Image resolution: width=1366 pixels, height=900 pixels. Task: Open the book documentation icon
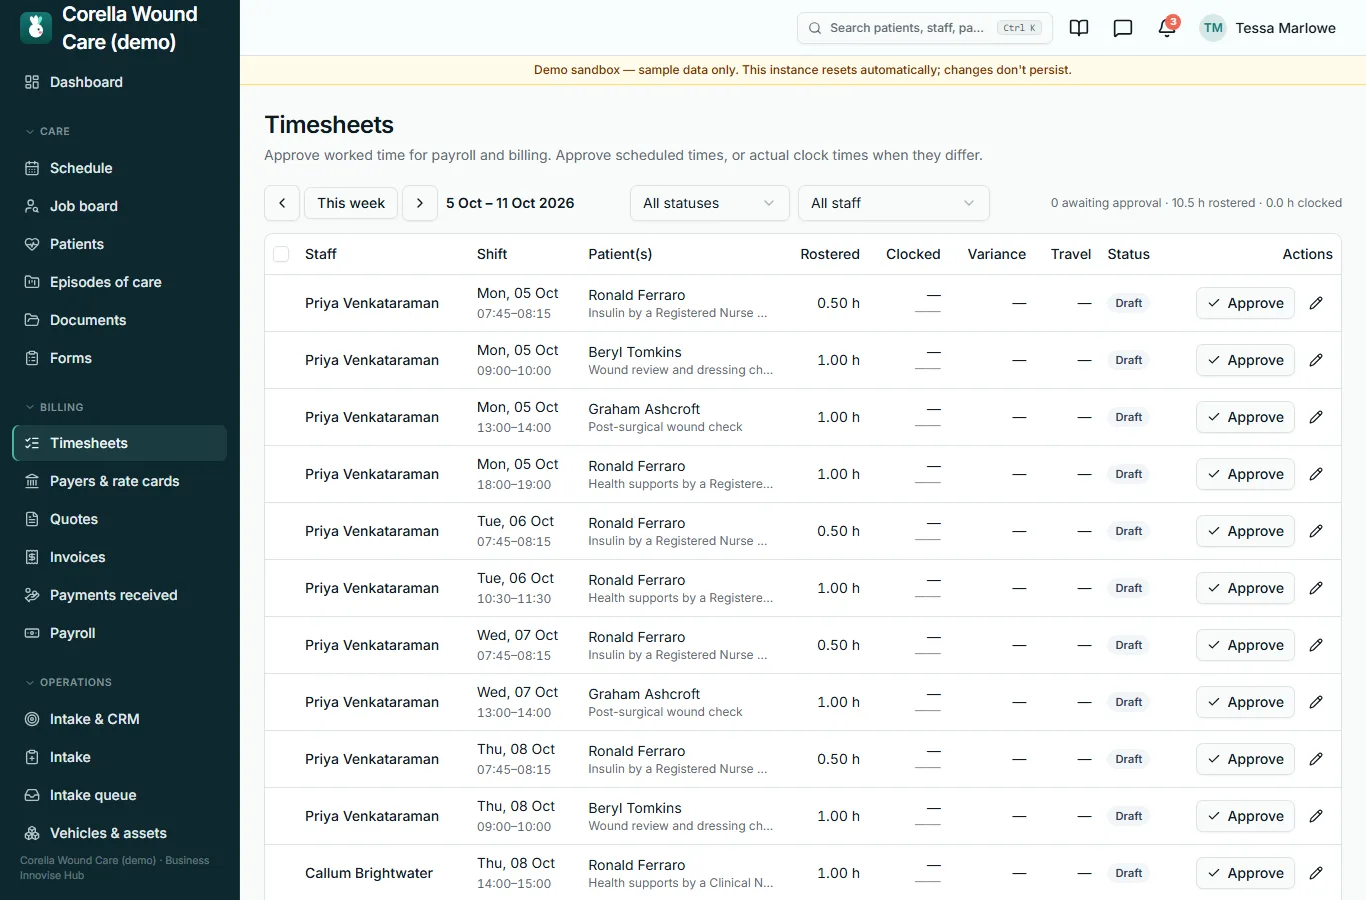pos(1079,28)
